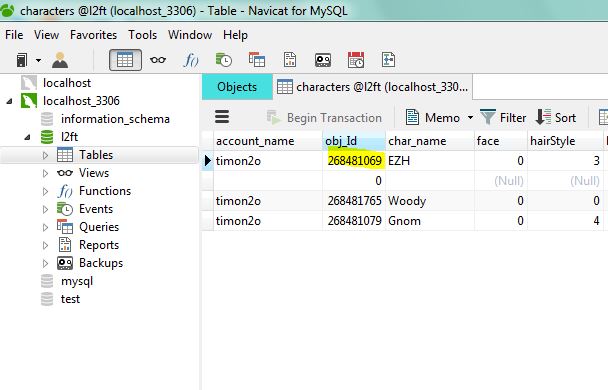
Task: Select Events in the tree
Action: click(x=96, y=209)
